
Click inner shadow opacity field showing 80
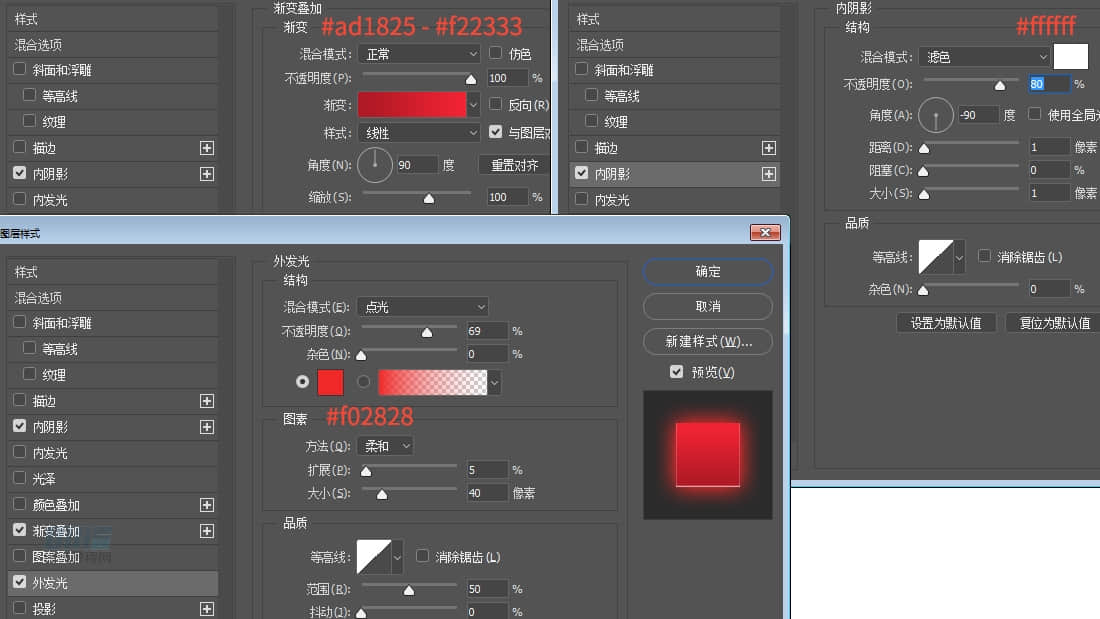coord(1048,84)
